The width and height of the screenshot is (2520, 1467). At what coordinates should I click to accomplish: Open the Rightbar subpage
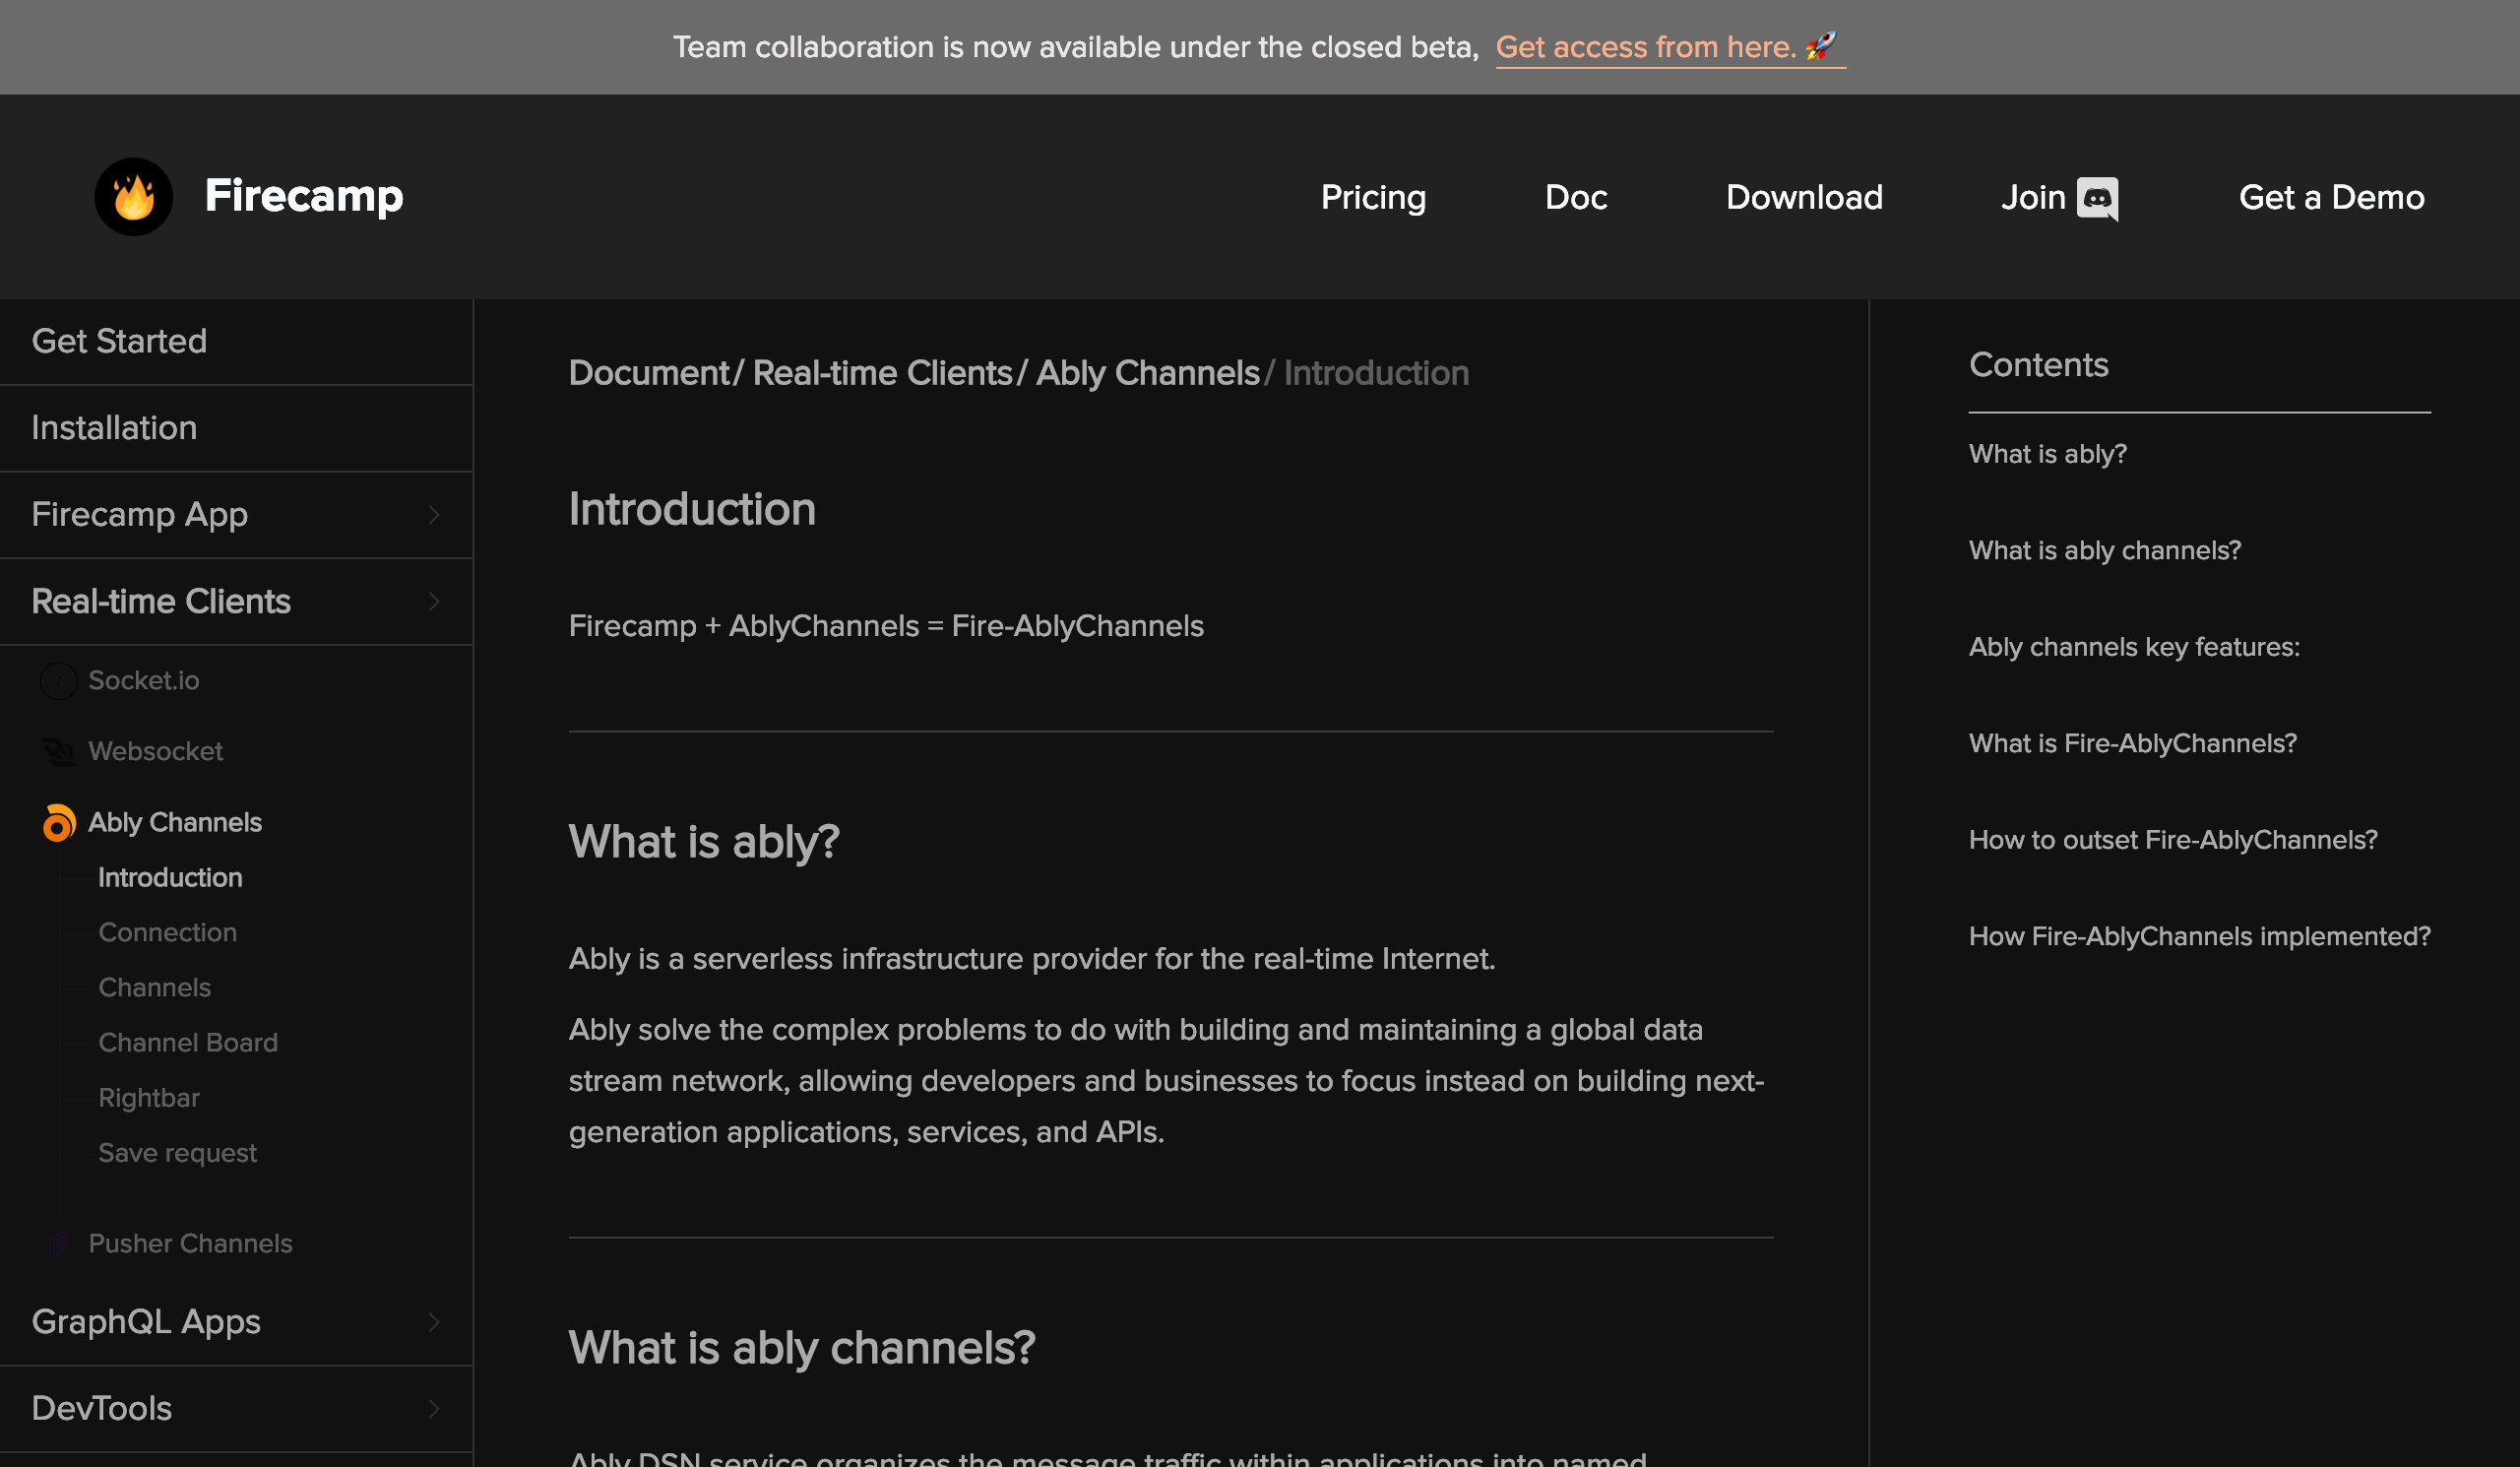(x=149, y=1098)
